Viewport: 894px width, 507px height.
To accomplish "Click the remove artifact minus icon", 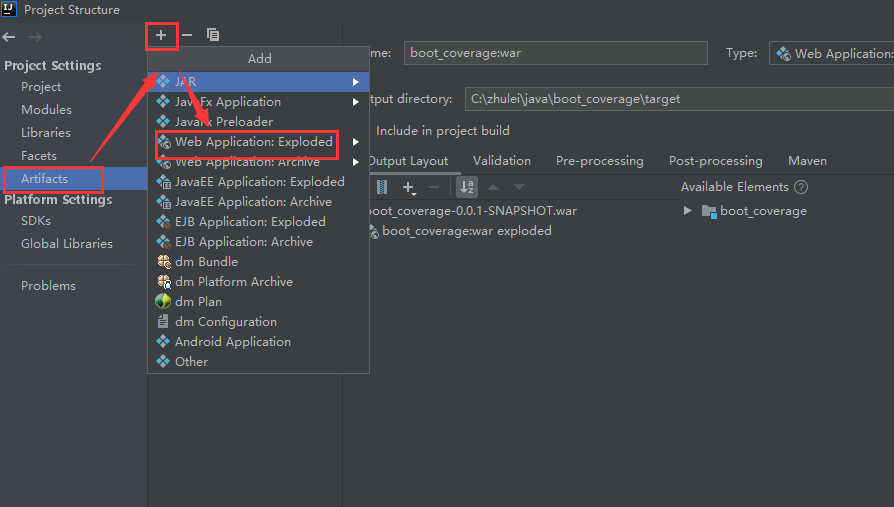I will tap(186, 35).
